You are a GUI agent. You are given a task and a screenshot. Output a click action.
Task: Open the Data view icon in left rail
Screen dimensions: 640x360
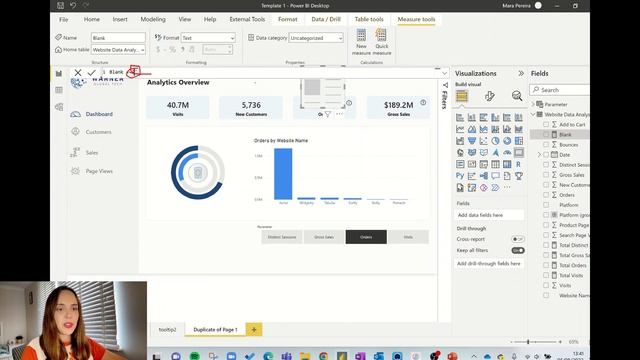click(59, 90)
